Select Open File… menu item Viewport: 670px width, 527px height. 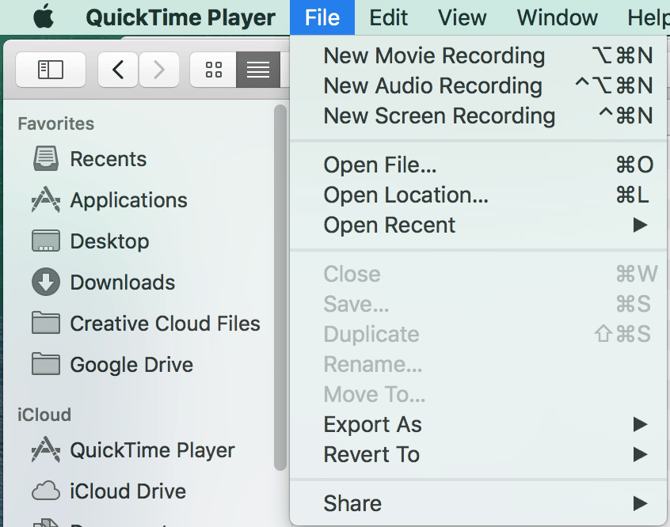[478, 165]
